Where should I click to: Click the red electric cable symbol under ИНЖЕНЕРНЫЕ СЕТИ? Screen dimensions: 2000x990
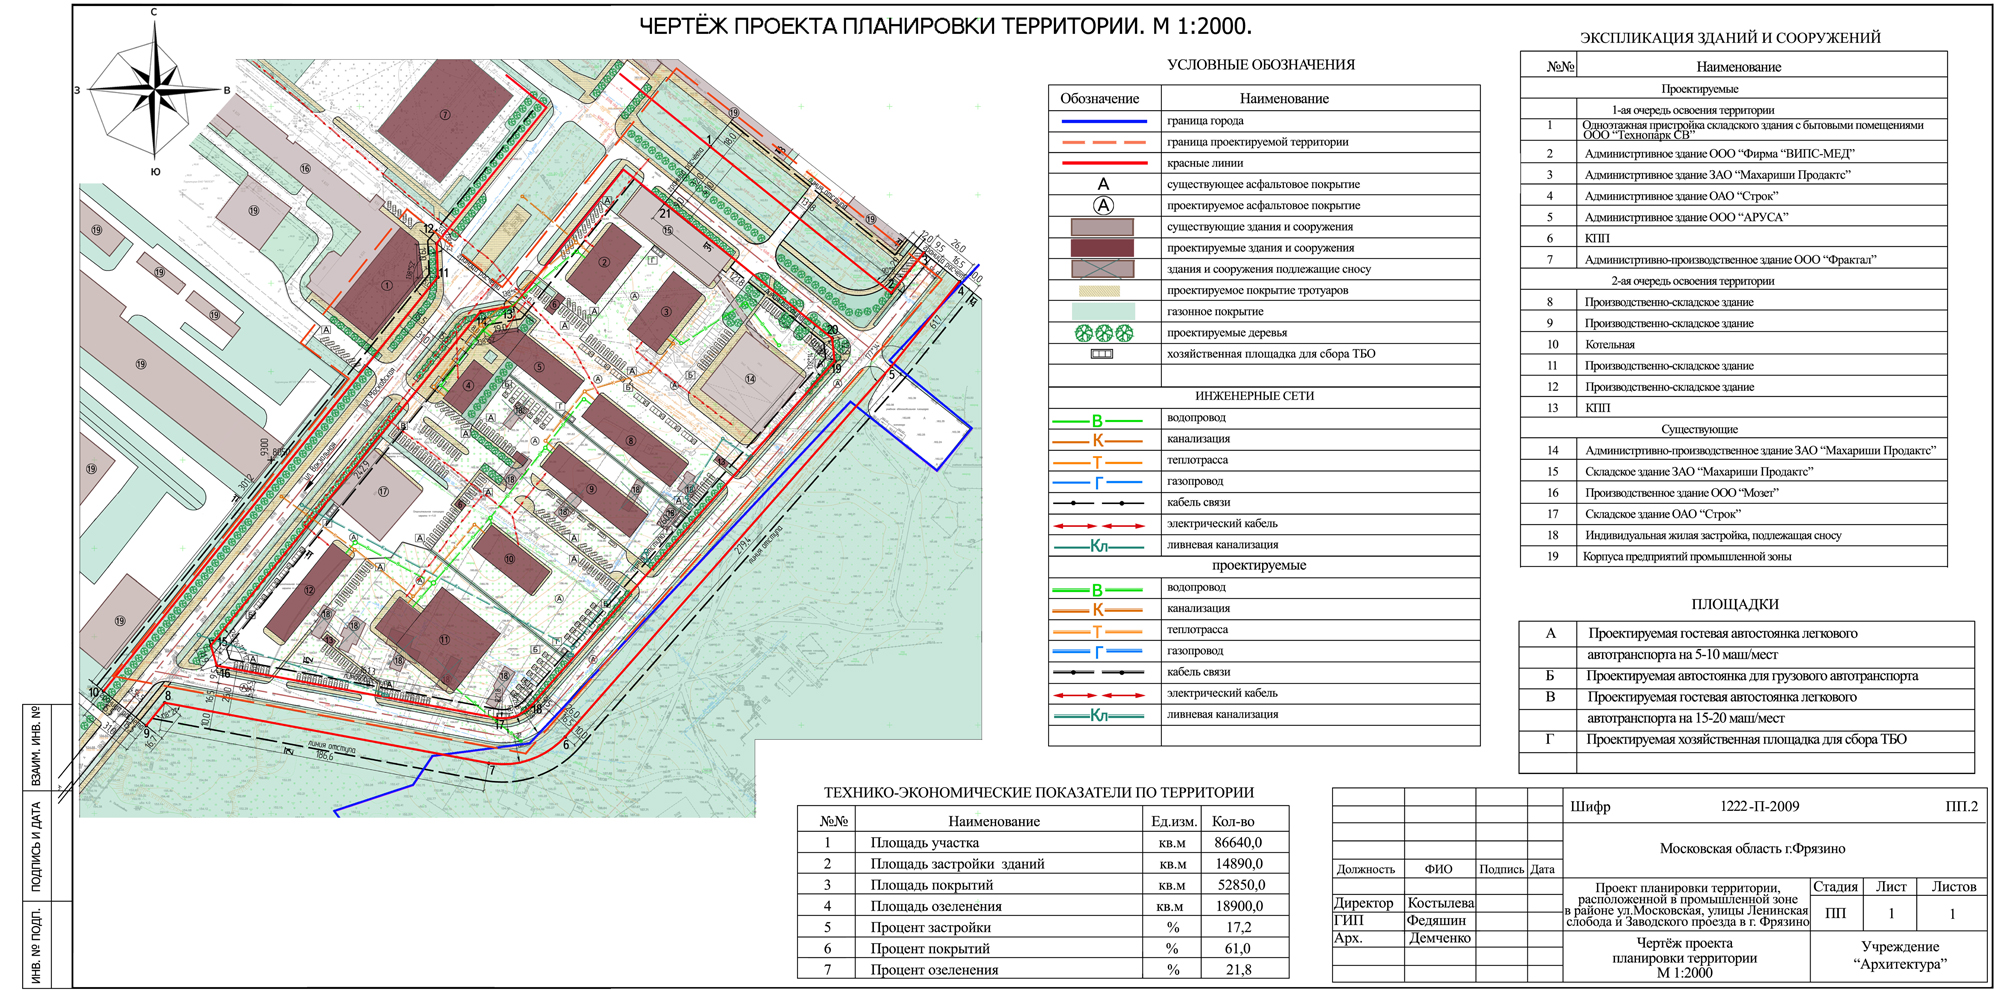(1099, 525)
